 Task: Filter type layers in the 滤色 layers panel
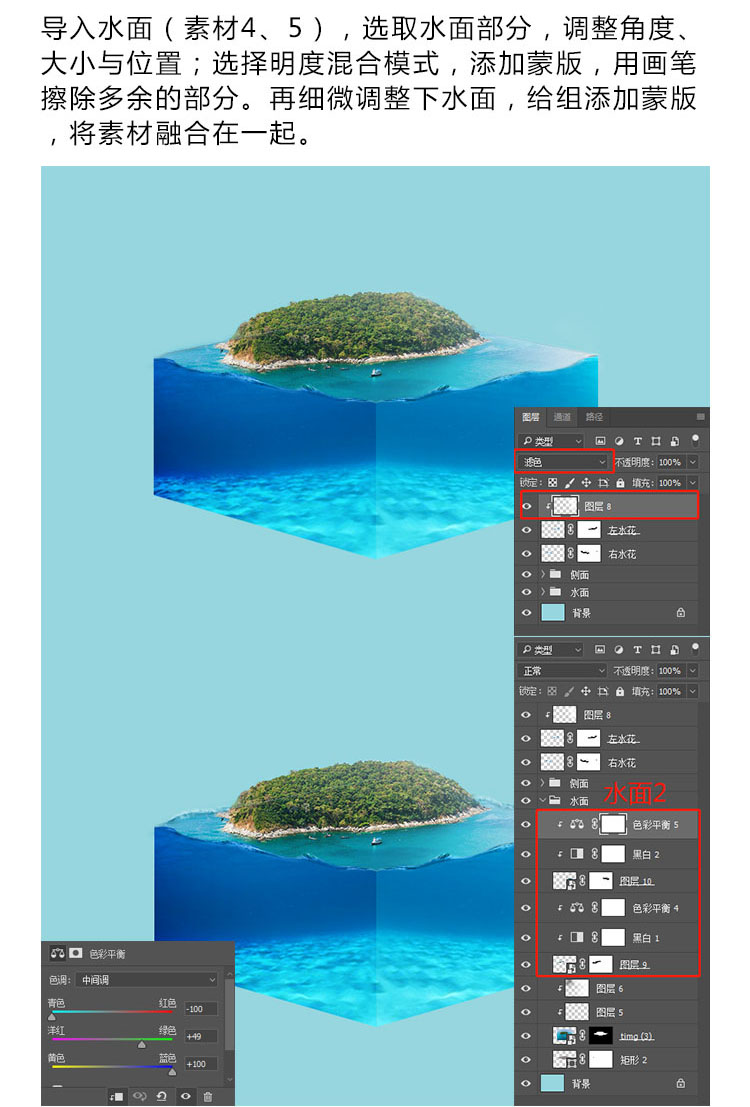(637, 441)
